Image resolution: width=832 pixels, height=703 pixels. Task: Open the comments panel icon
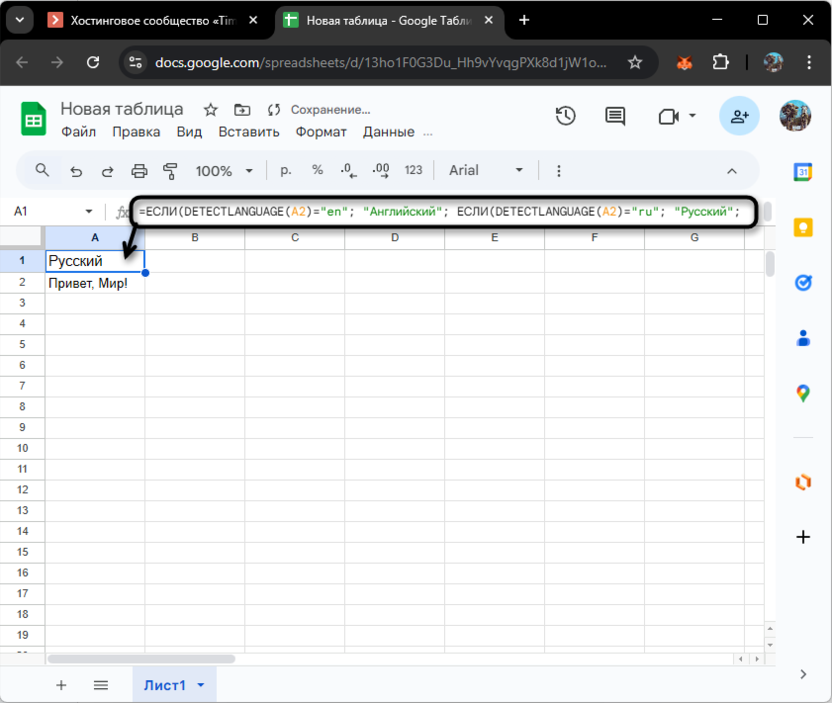tap(615, 116)
